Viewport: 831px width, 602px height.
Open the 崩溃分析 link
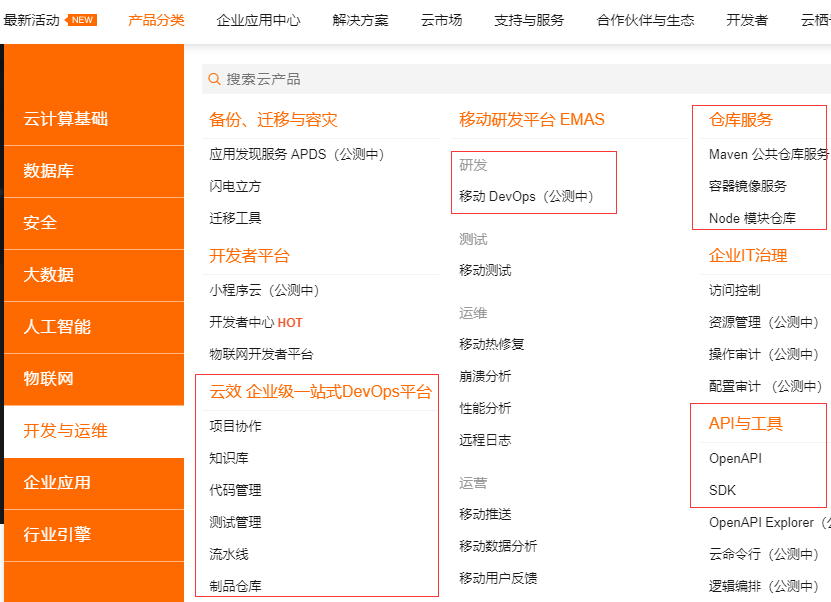(x=485, y=376)
